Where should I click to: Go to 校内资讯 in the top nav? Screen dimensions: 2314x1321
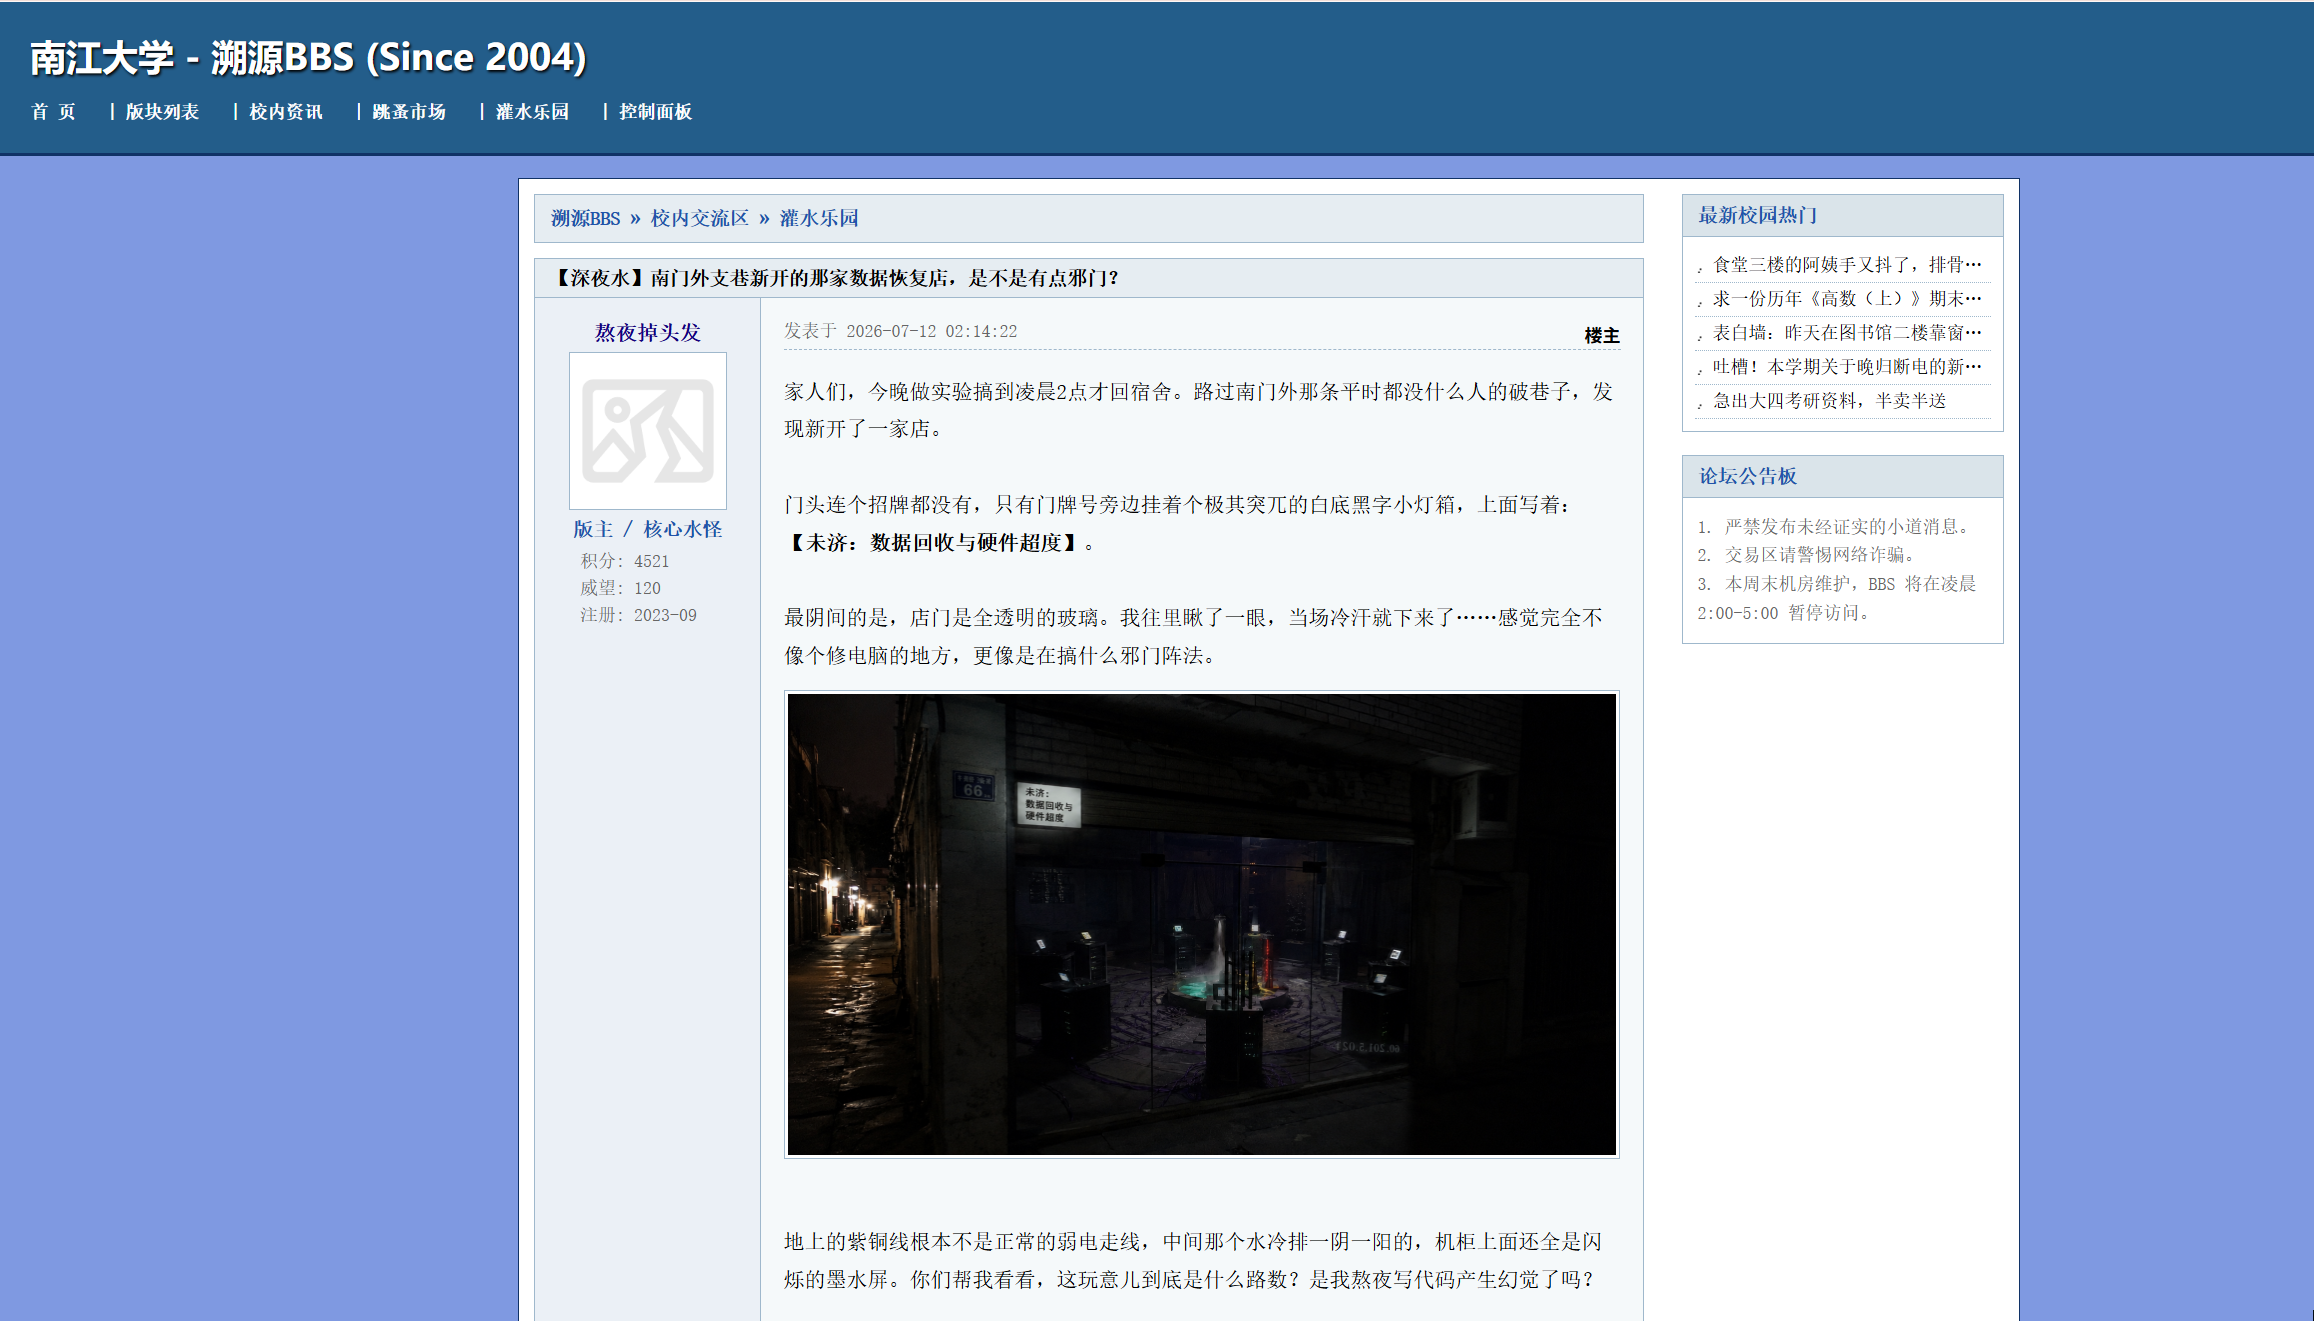click(286, 112)
